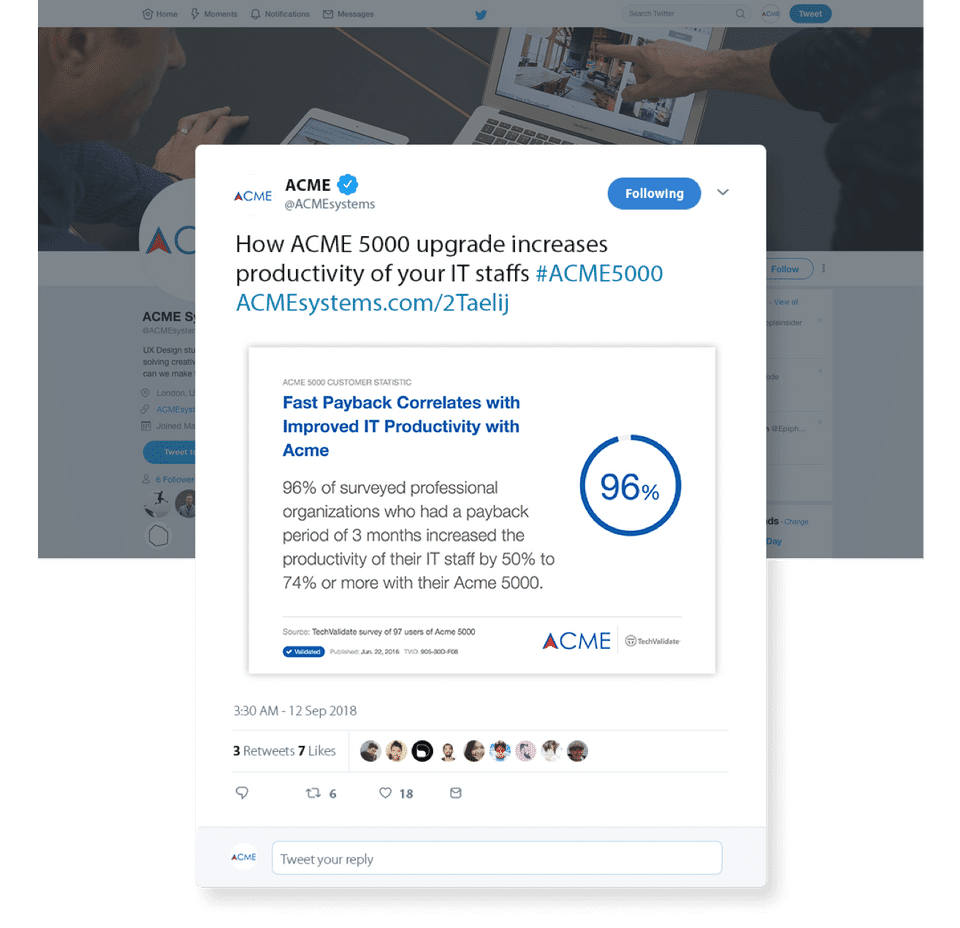
Task: Click the retweet icon
Action: (313, 793)
